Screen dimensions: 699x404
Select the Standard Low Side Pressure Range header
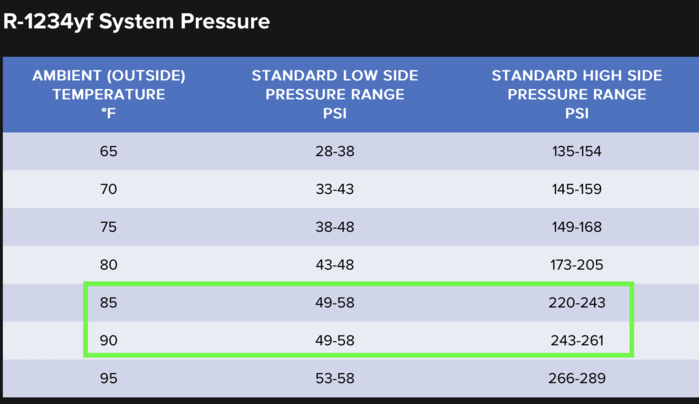[335, 94]
